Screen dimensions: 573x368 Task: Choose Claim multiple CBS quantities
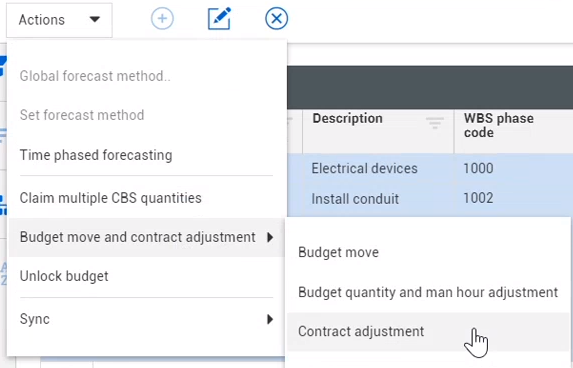pos(146,198)
